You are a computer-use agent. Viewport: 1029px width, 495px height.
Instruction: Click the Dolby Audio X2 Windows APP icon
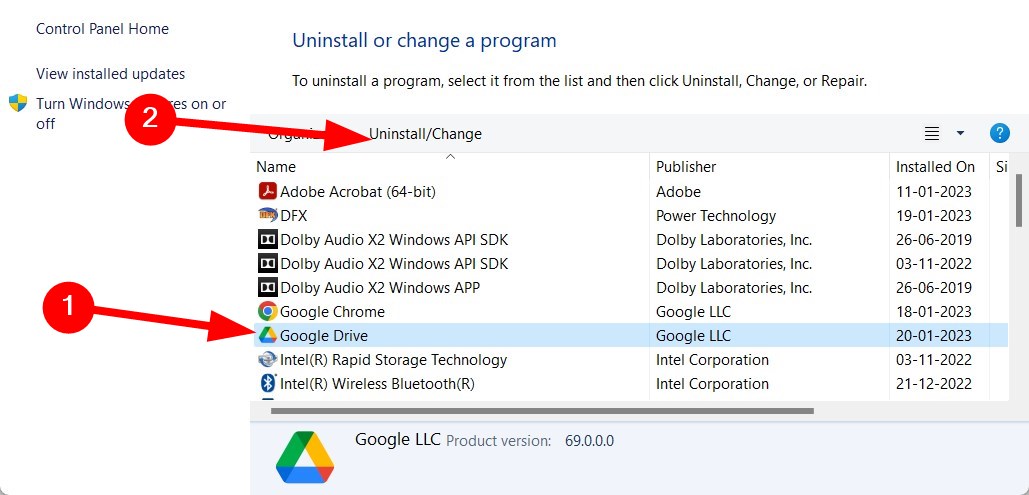pyautogui.click(x=267, y=288)
